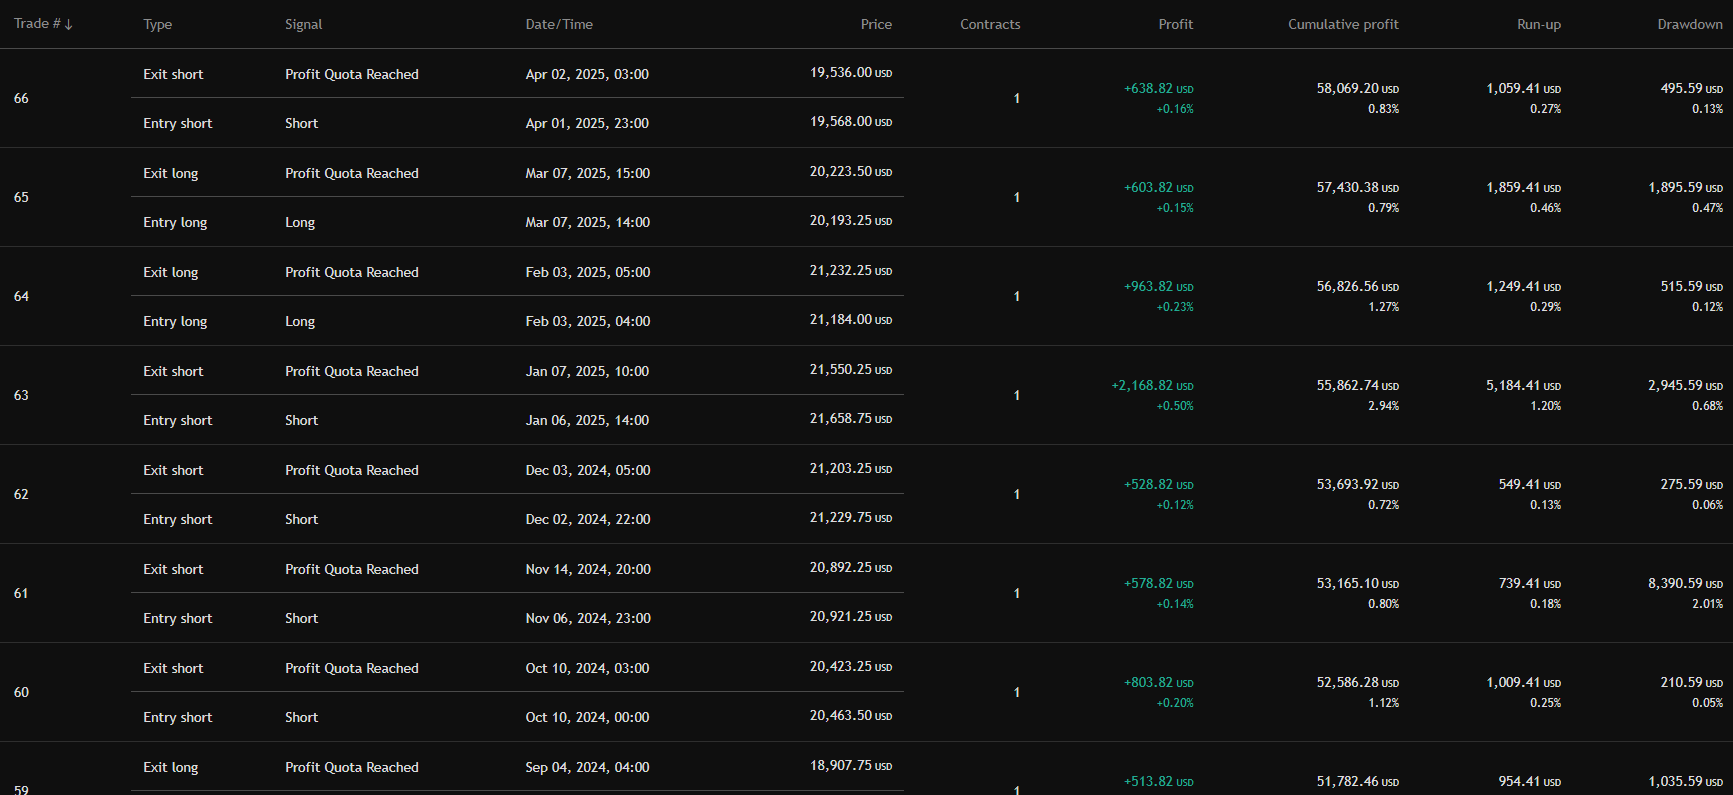Click exit date Mar 07, 2025, 15:00
This screenshot has height=795, width=1733.
tap(588, 173)
